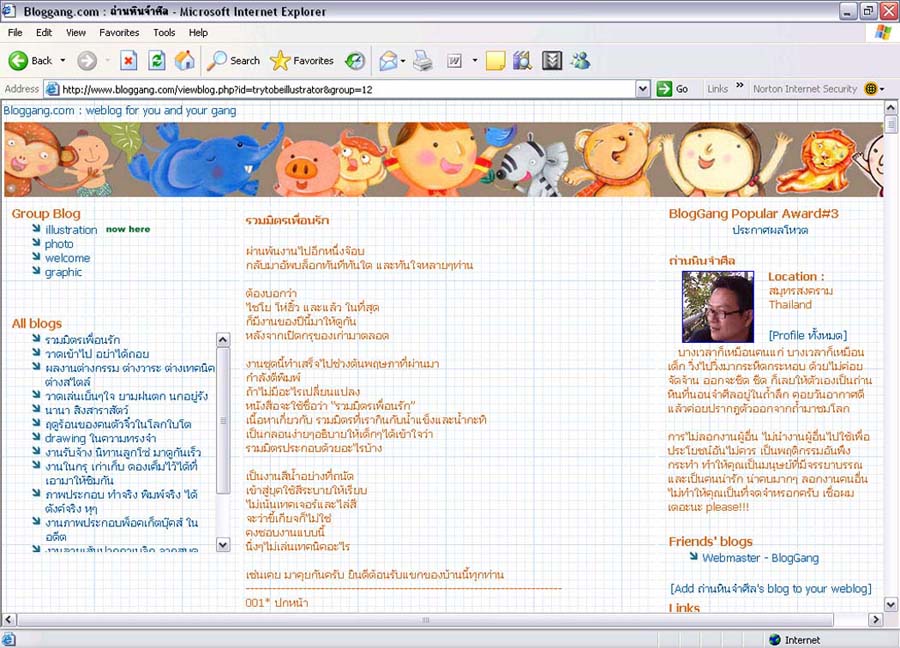Image resolution: width=900 pixels, height=648 pixels.
Task: Open the Edit menu
Action: tap(44, 33)
